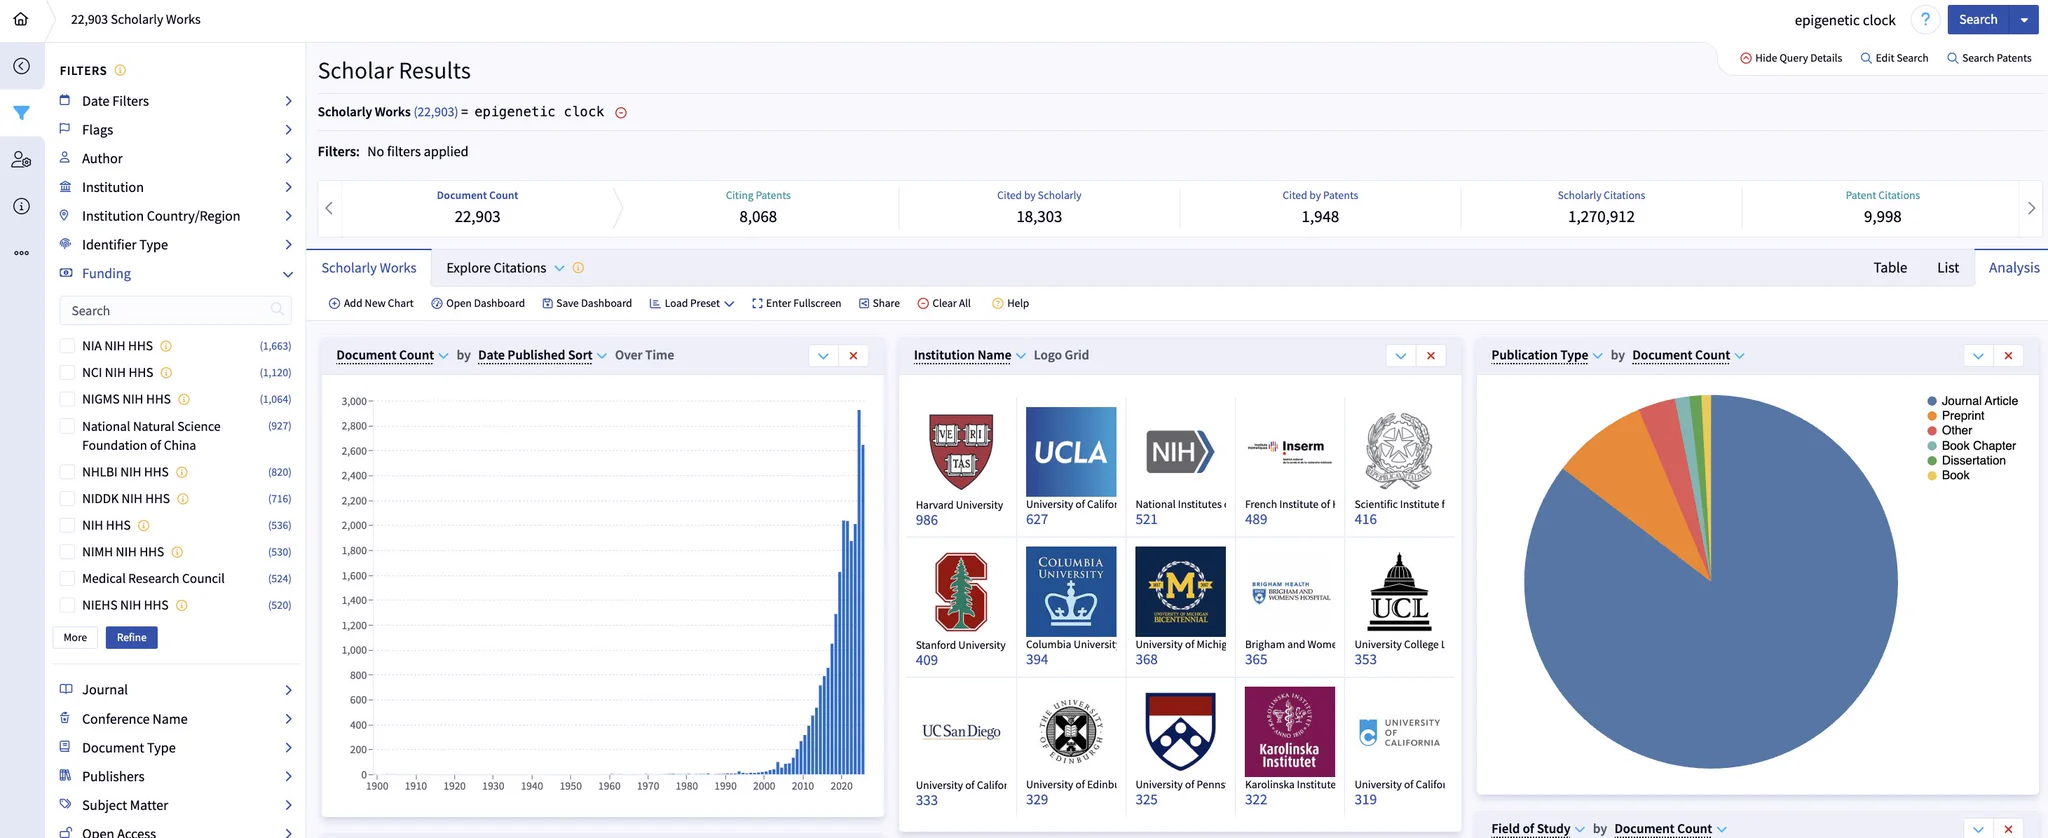This screenshot has height=838, width=2048.
Task: Open the filter funnel sidebar icon
Action: [x=21, y=113]
